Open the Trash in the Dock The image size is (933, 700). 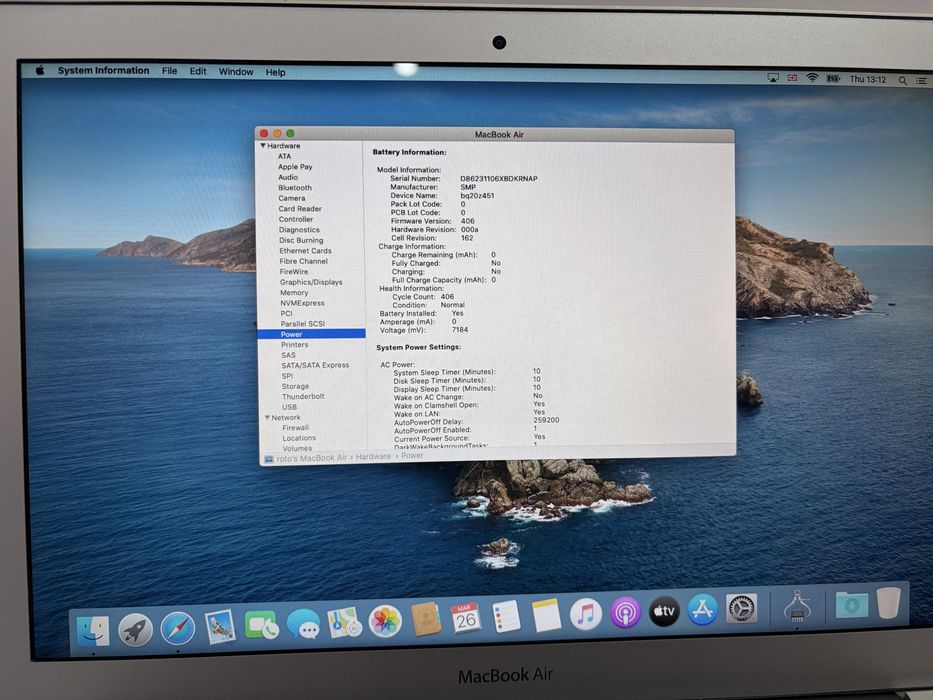pyautogui.click(x=888, y=603)
